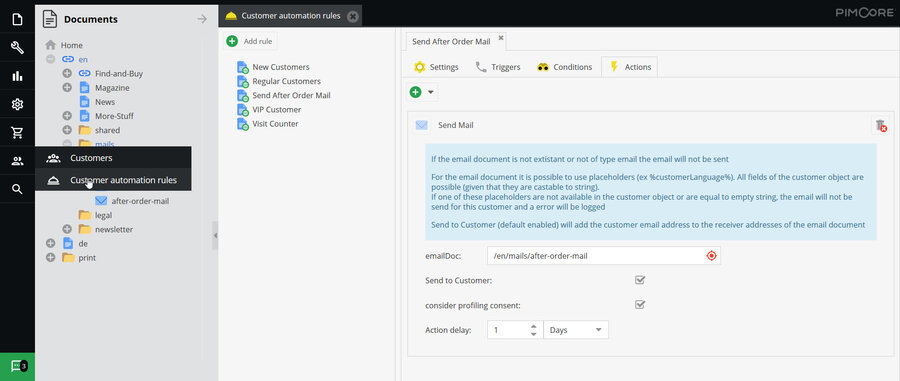900x381 pixels.
Task: Open the gear Settings sidebar icon
Action: pos(17,104)
